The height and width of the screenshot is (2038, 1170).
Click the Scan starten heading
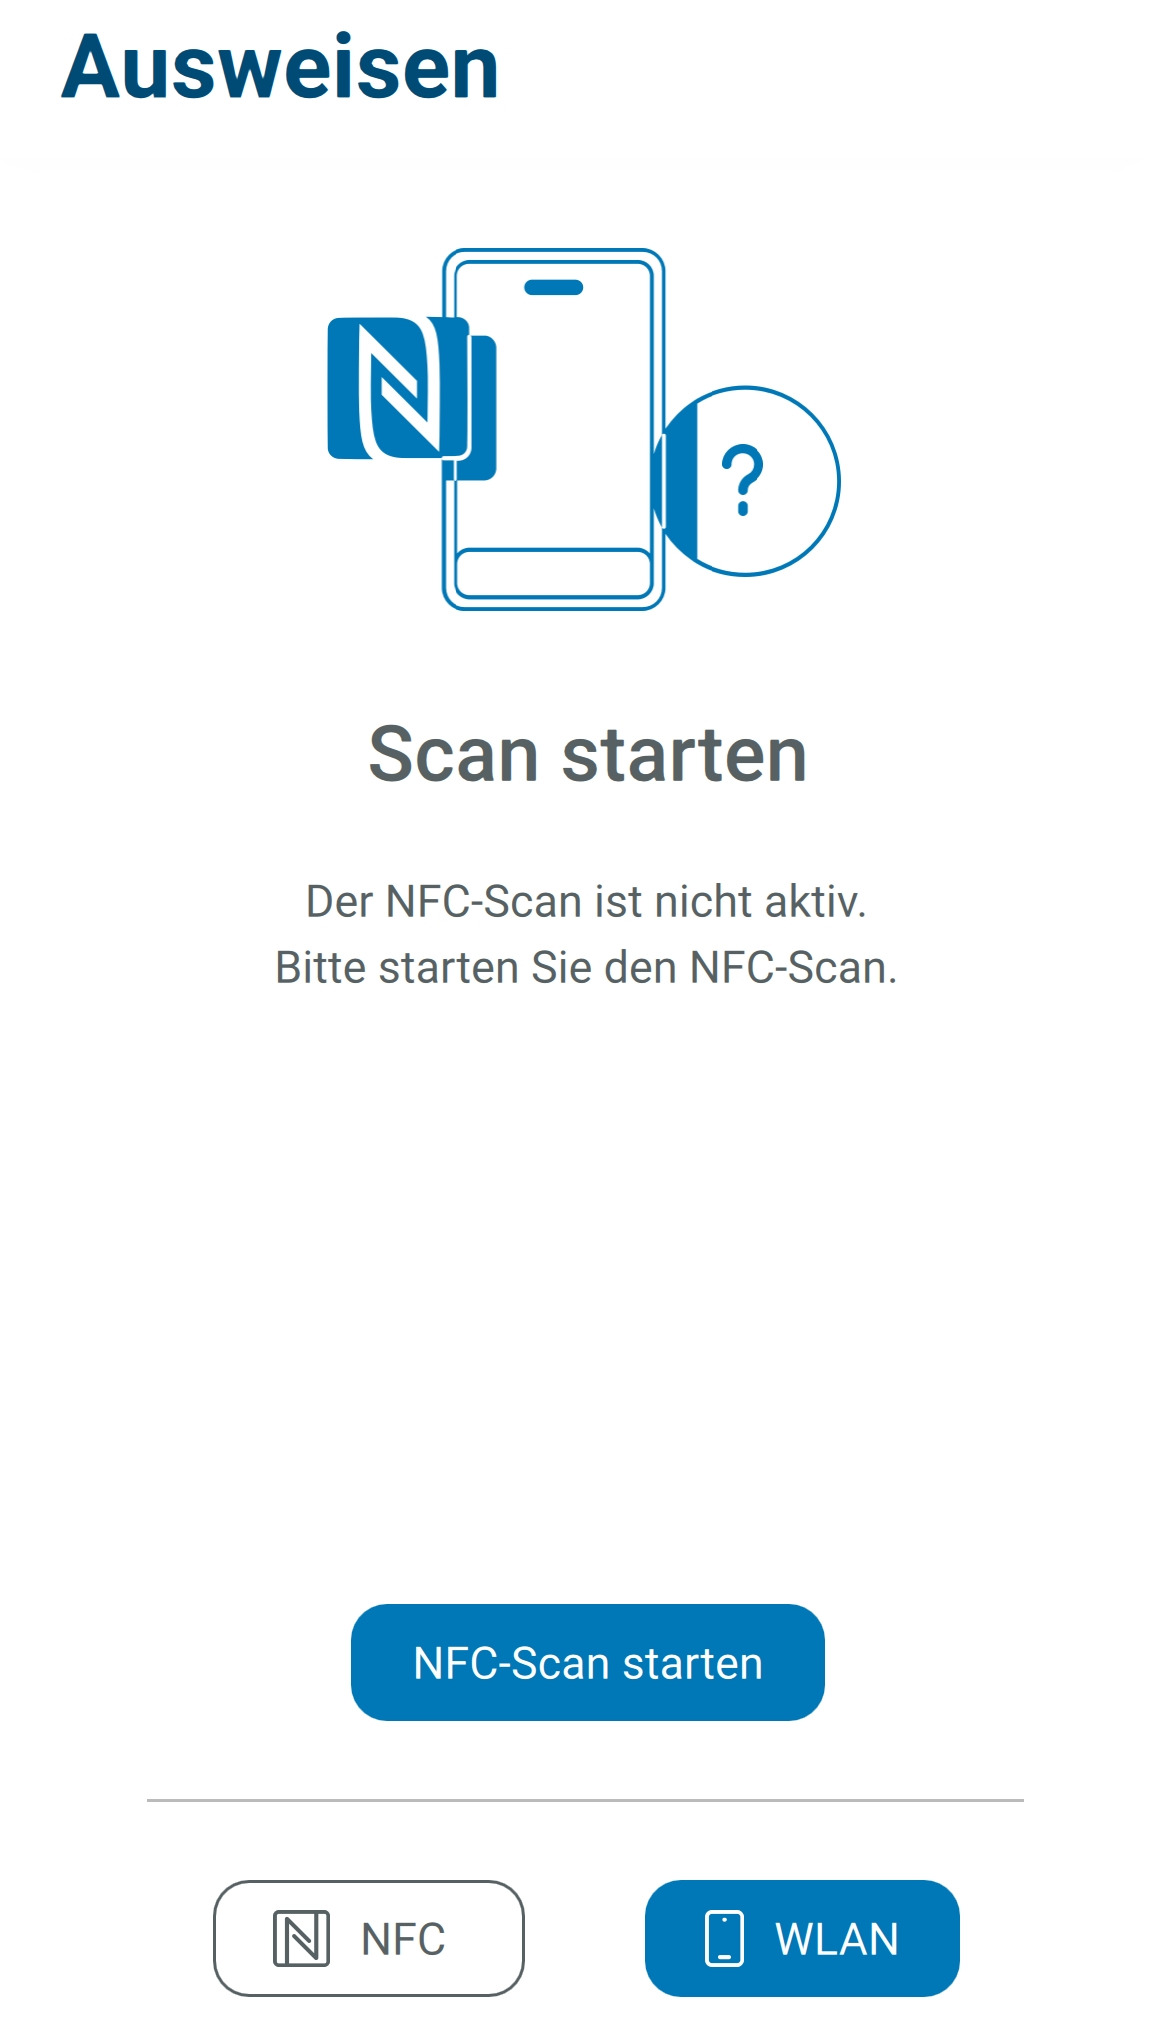tap(587, 754)
